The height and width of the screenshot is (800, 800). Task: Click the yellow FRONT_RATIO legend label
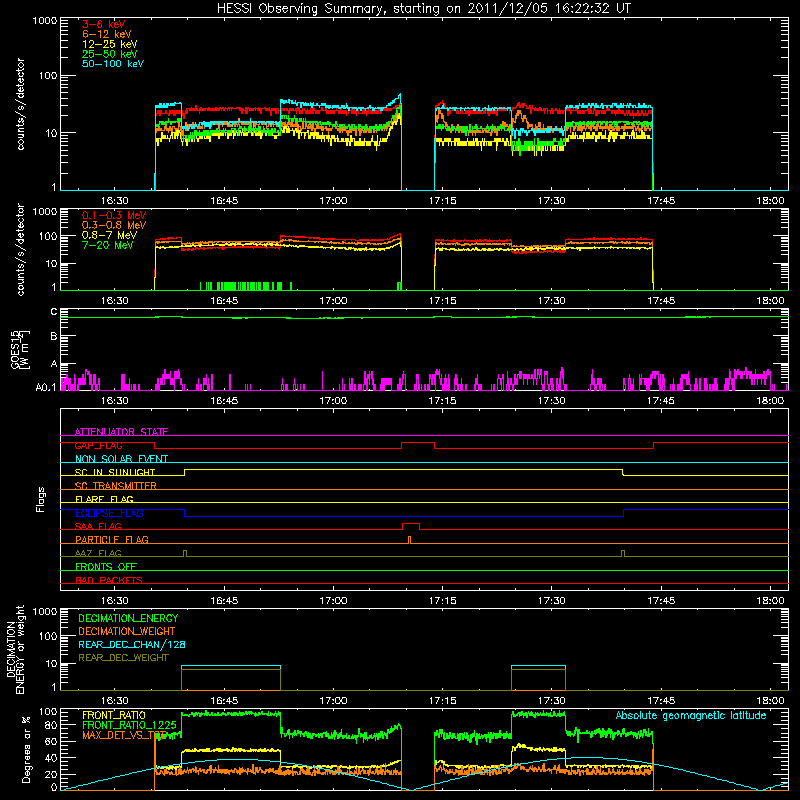coord(114,715)
